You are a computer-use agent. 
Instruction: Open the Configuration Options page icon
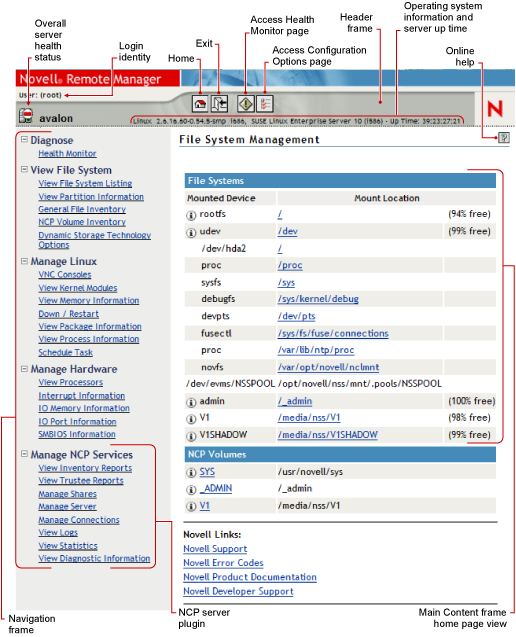(x=265, y=104)
